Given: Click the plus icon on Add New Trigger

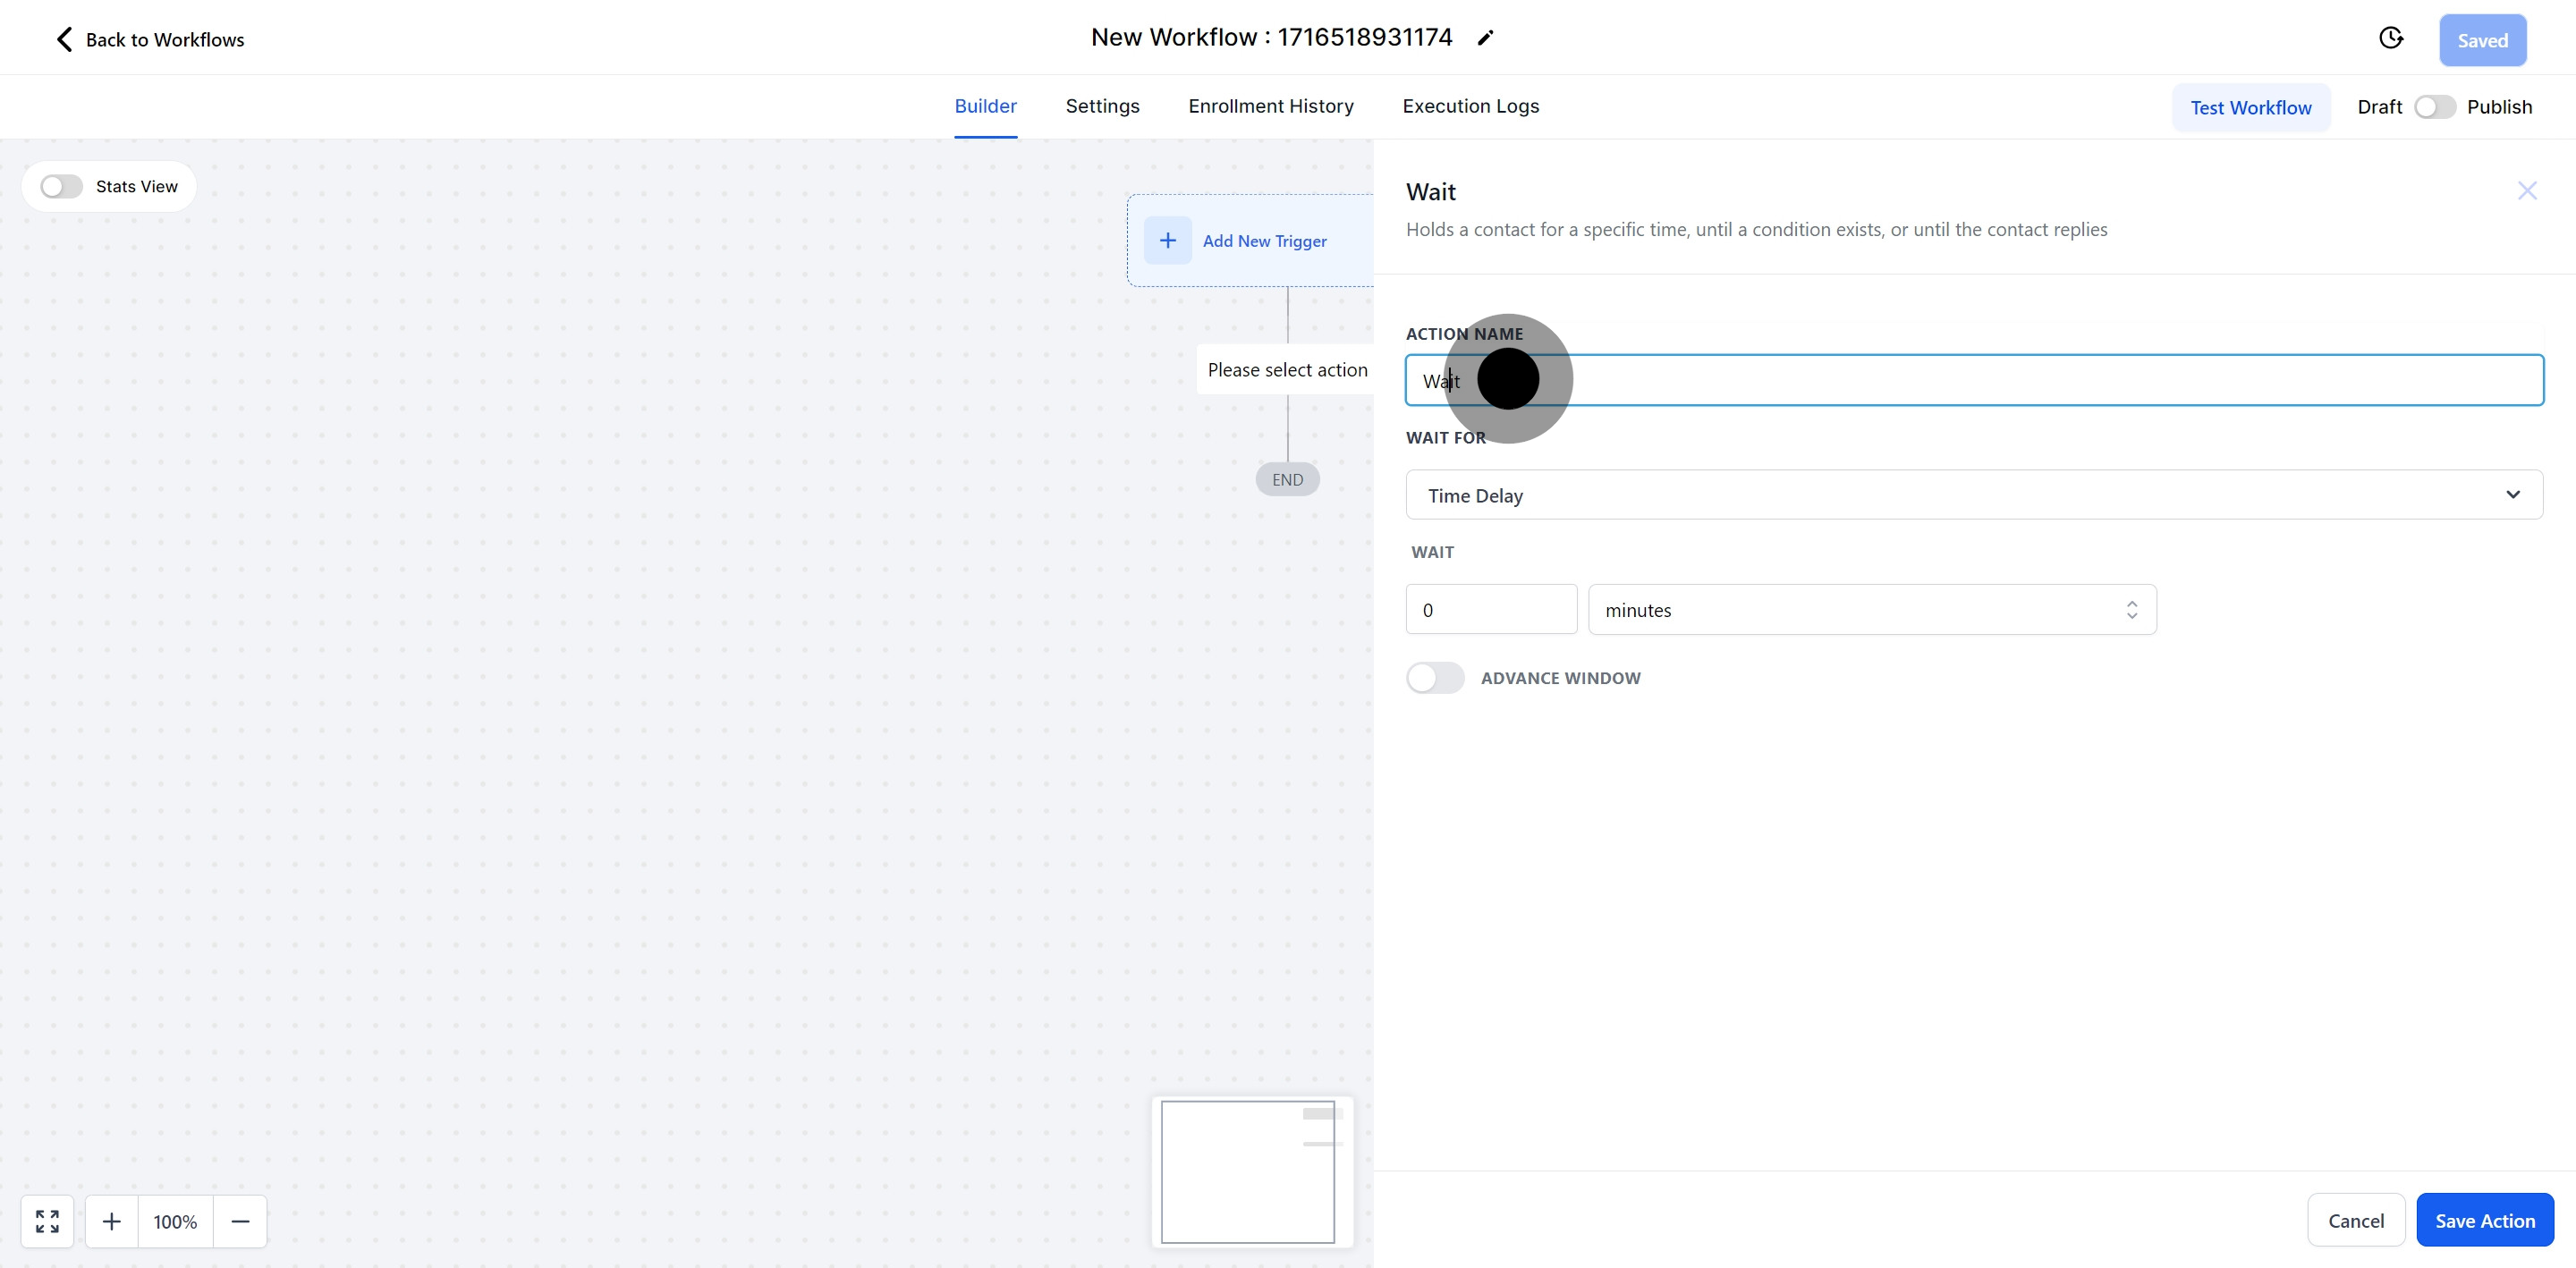Looking at the screenshot, I should [1167, 241].
